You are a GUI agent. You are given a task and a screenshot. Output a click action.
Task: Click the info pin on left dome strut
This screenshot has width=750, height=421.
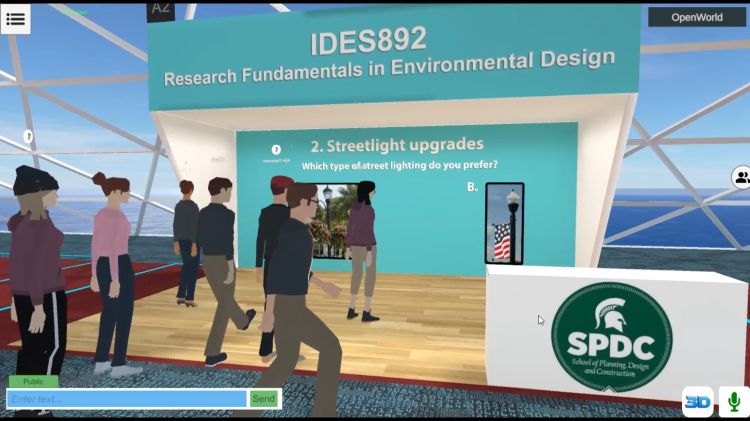click(28, 136)
